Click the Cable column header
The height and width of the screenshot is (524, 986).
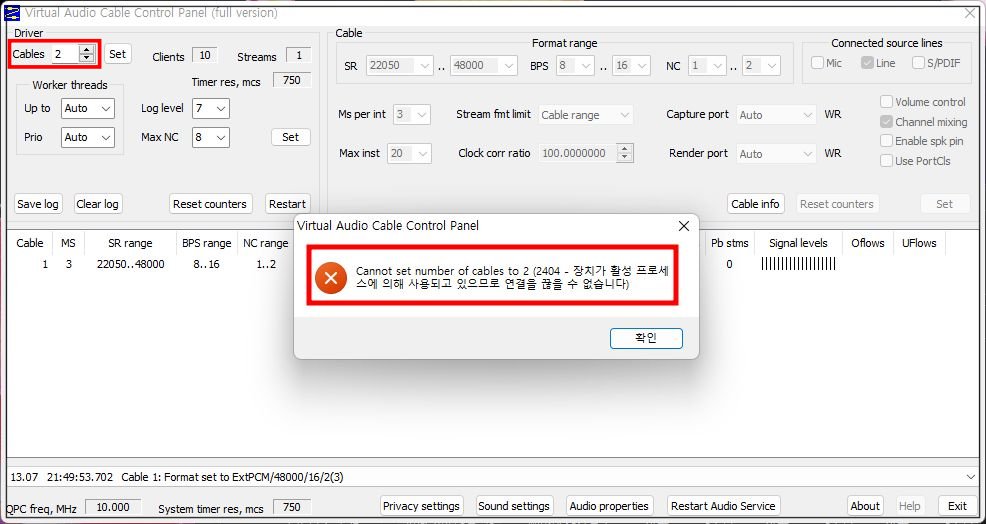[x=30, y=243]
